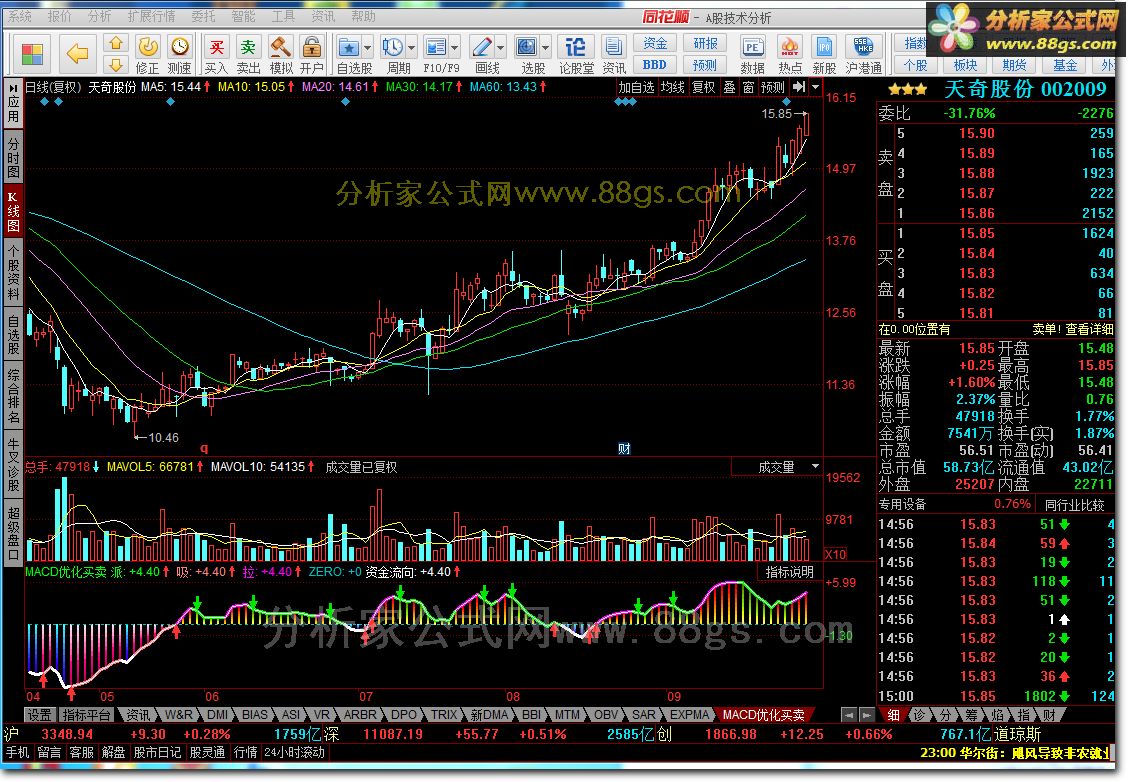Click the 指标说明 button

pyautogui.click(x=789, y=572)
